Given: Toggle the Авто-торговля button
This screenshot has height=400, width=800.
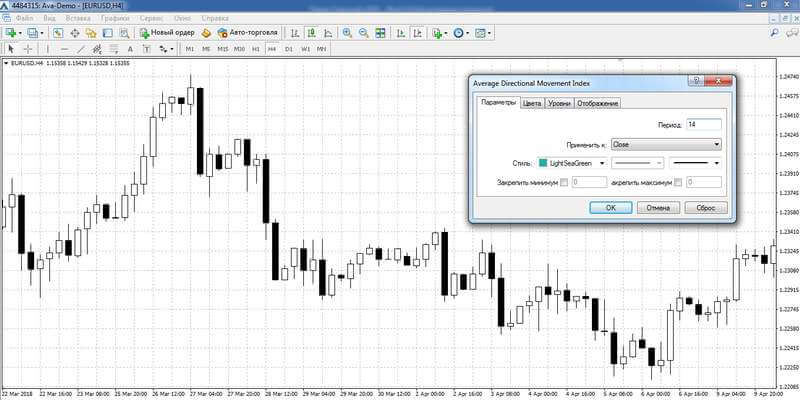Looking at the screenshot, I should point(247,33).
